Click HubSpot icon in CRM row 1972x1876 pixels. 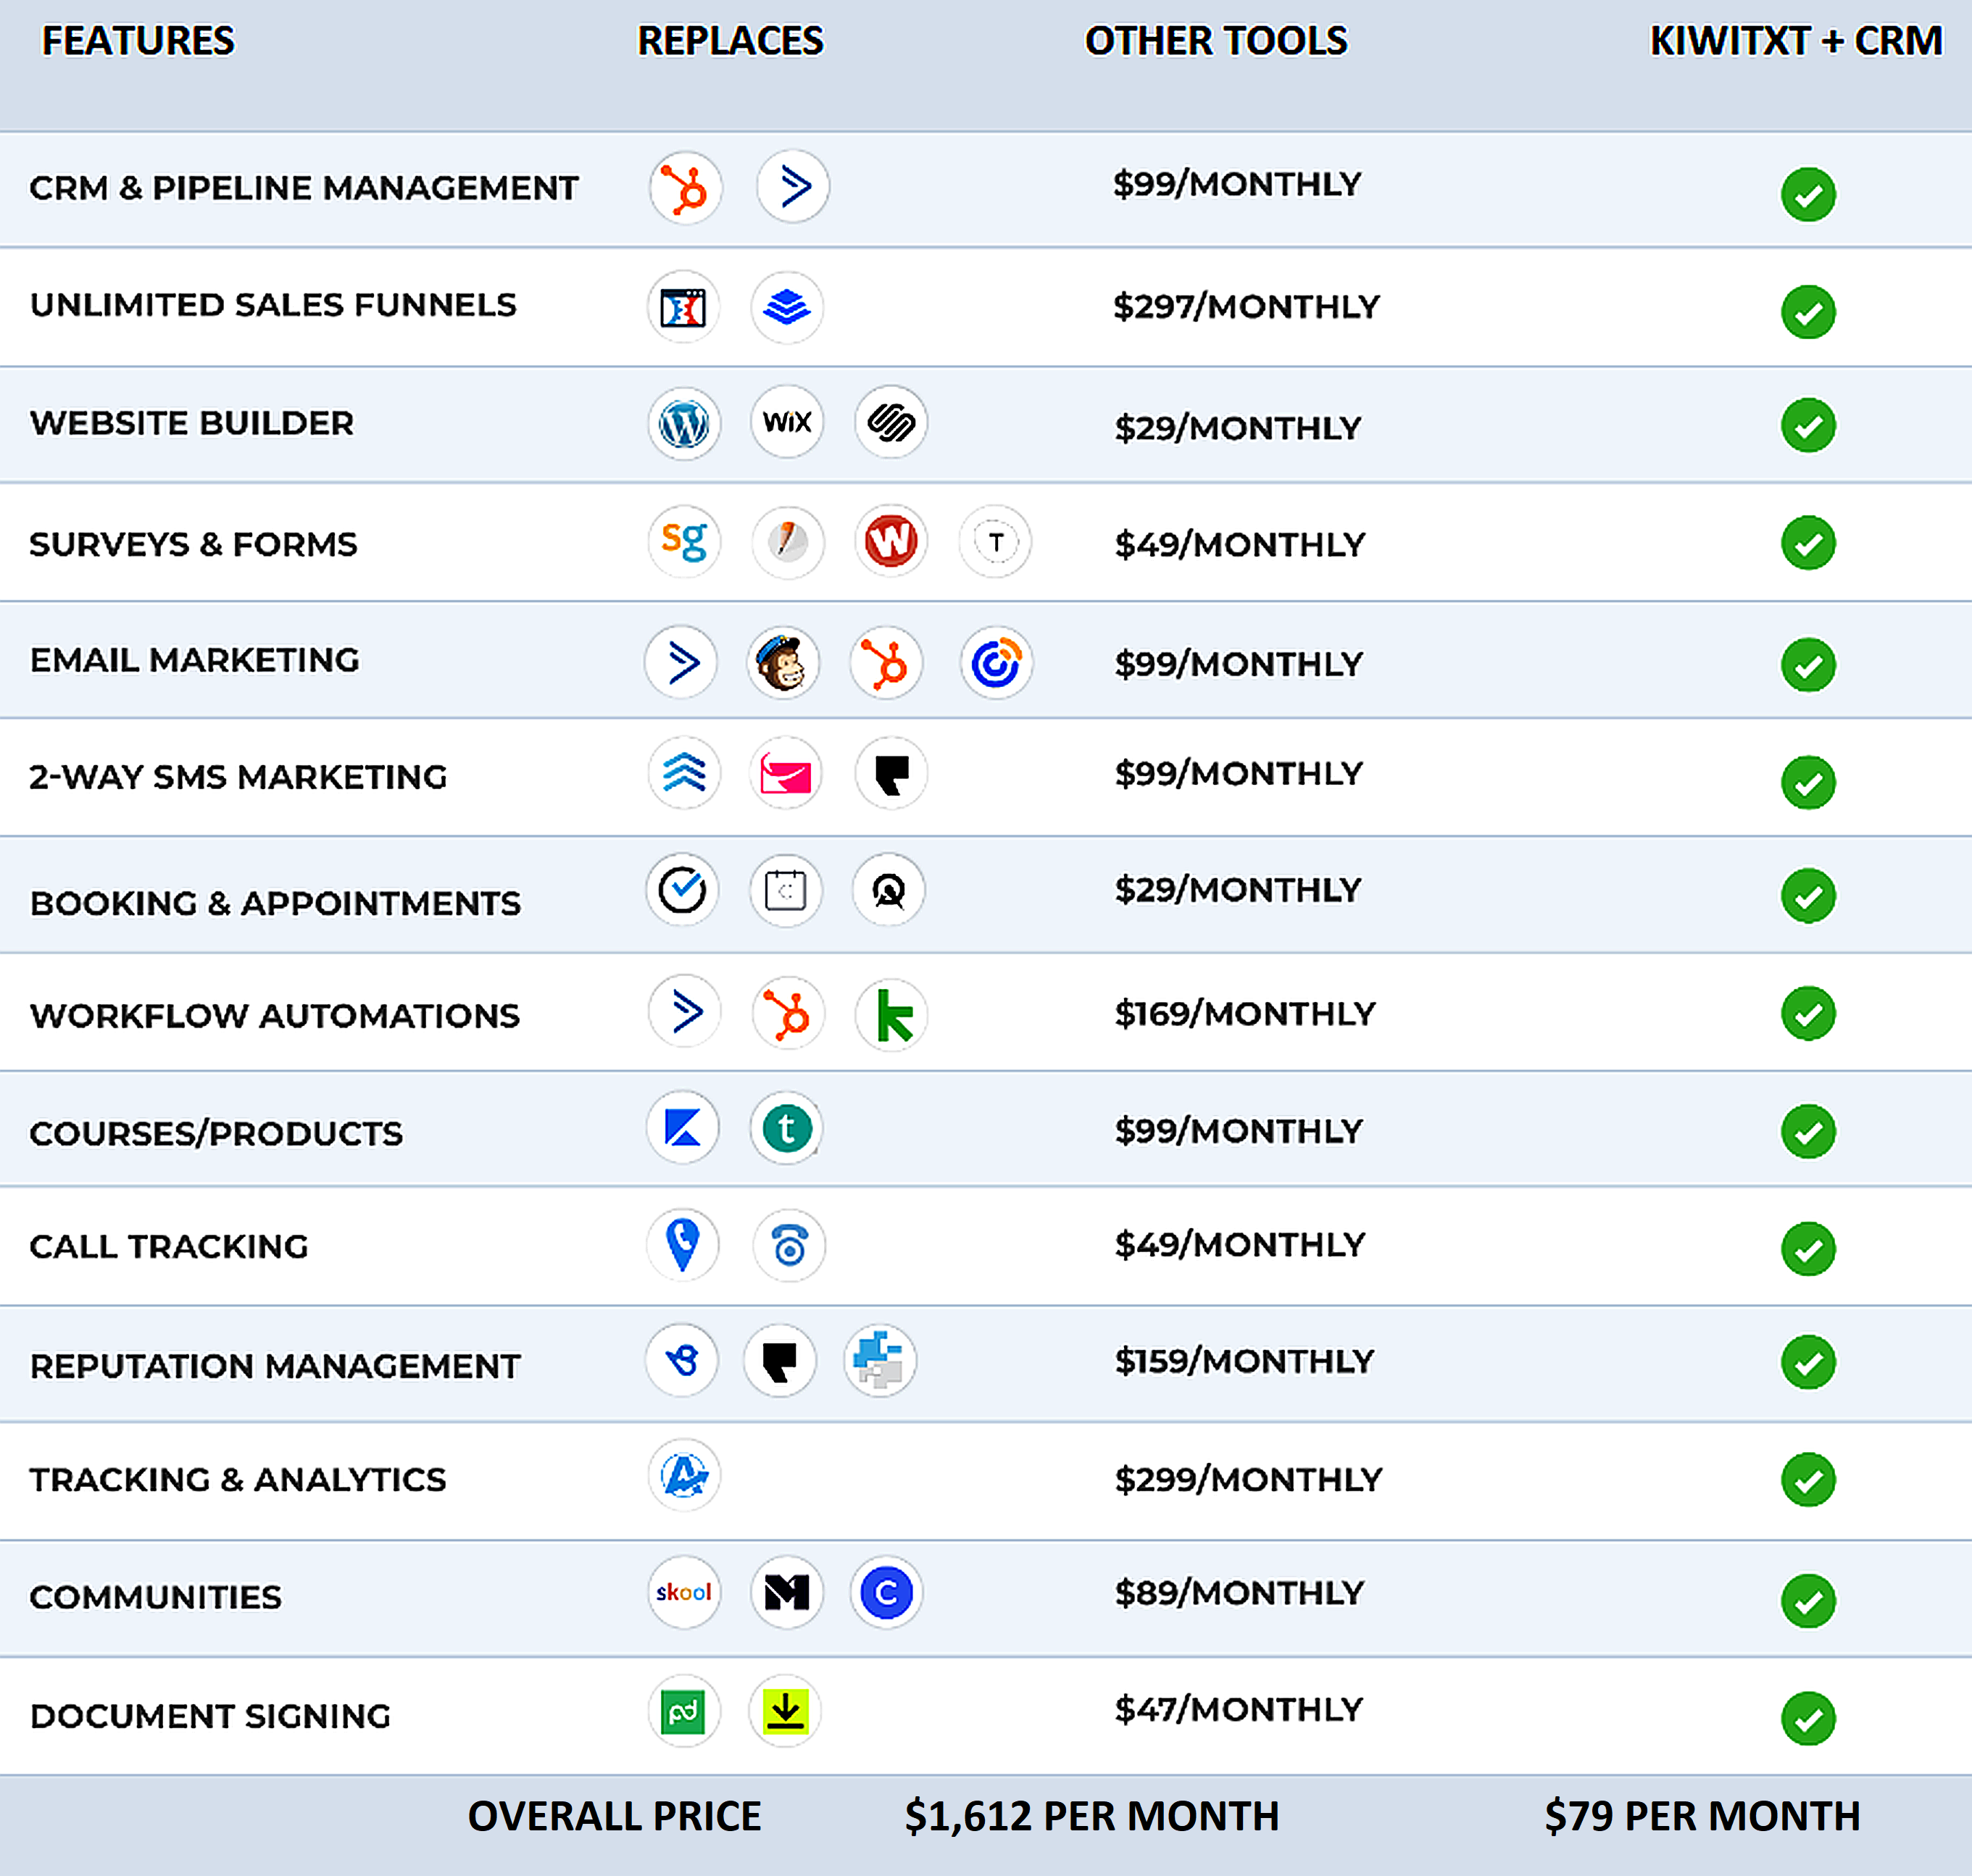[685, 188]
